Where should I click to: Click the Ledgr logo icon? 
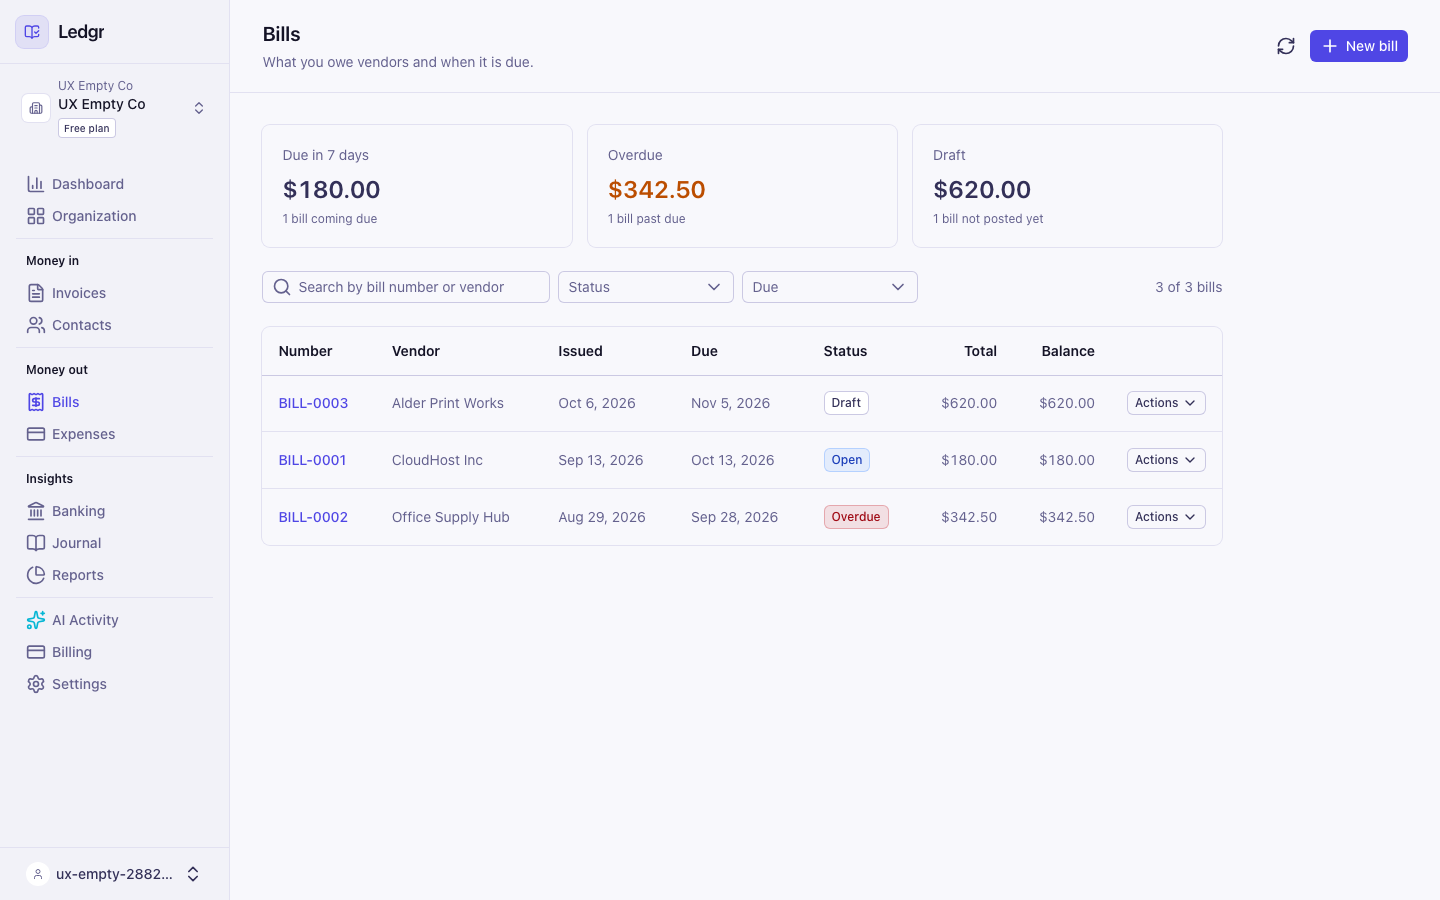click(x=32, y=32)
